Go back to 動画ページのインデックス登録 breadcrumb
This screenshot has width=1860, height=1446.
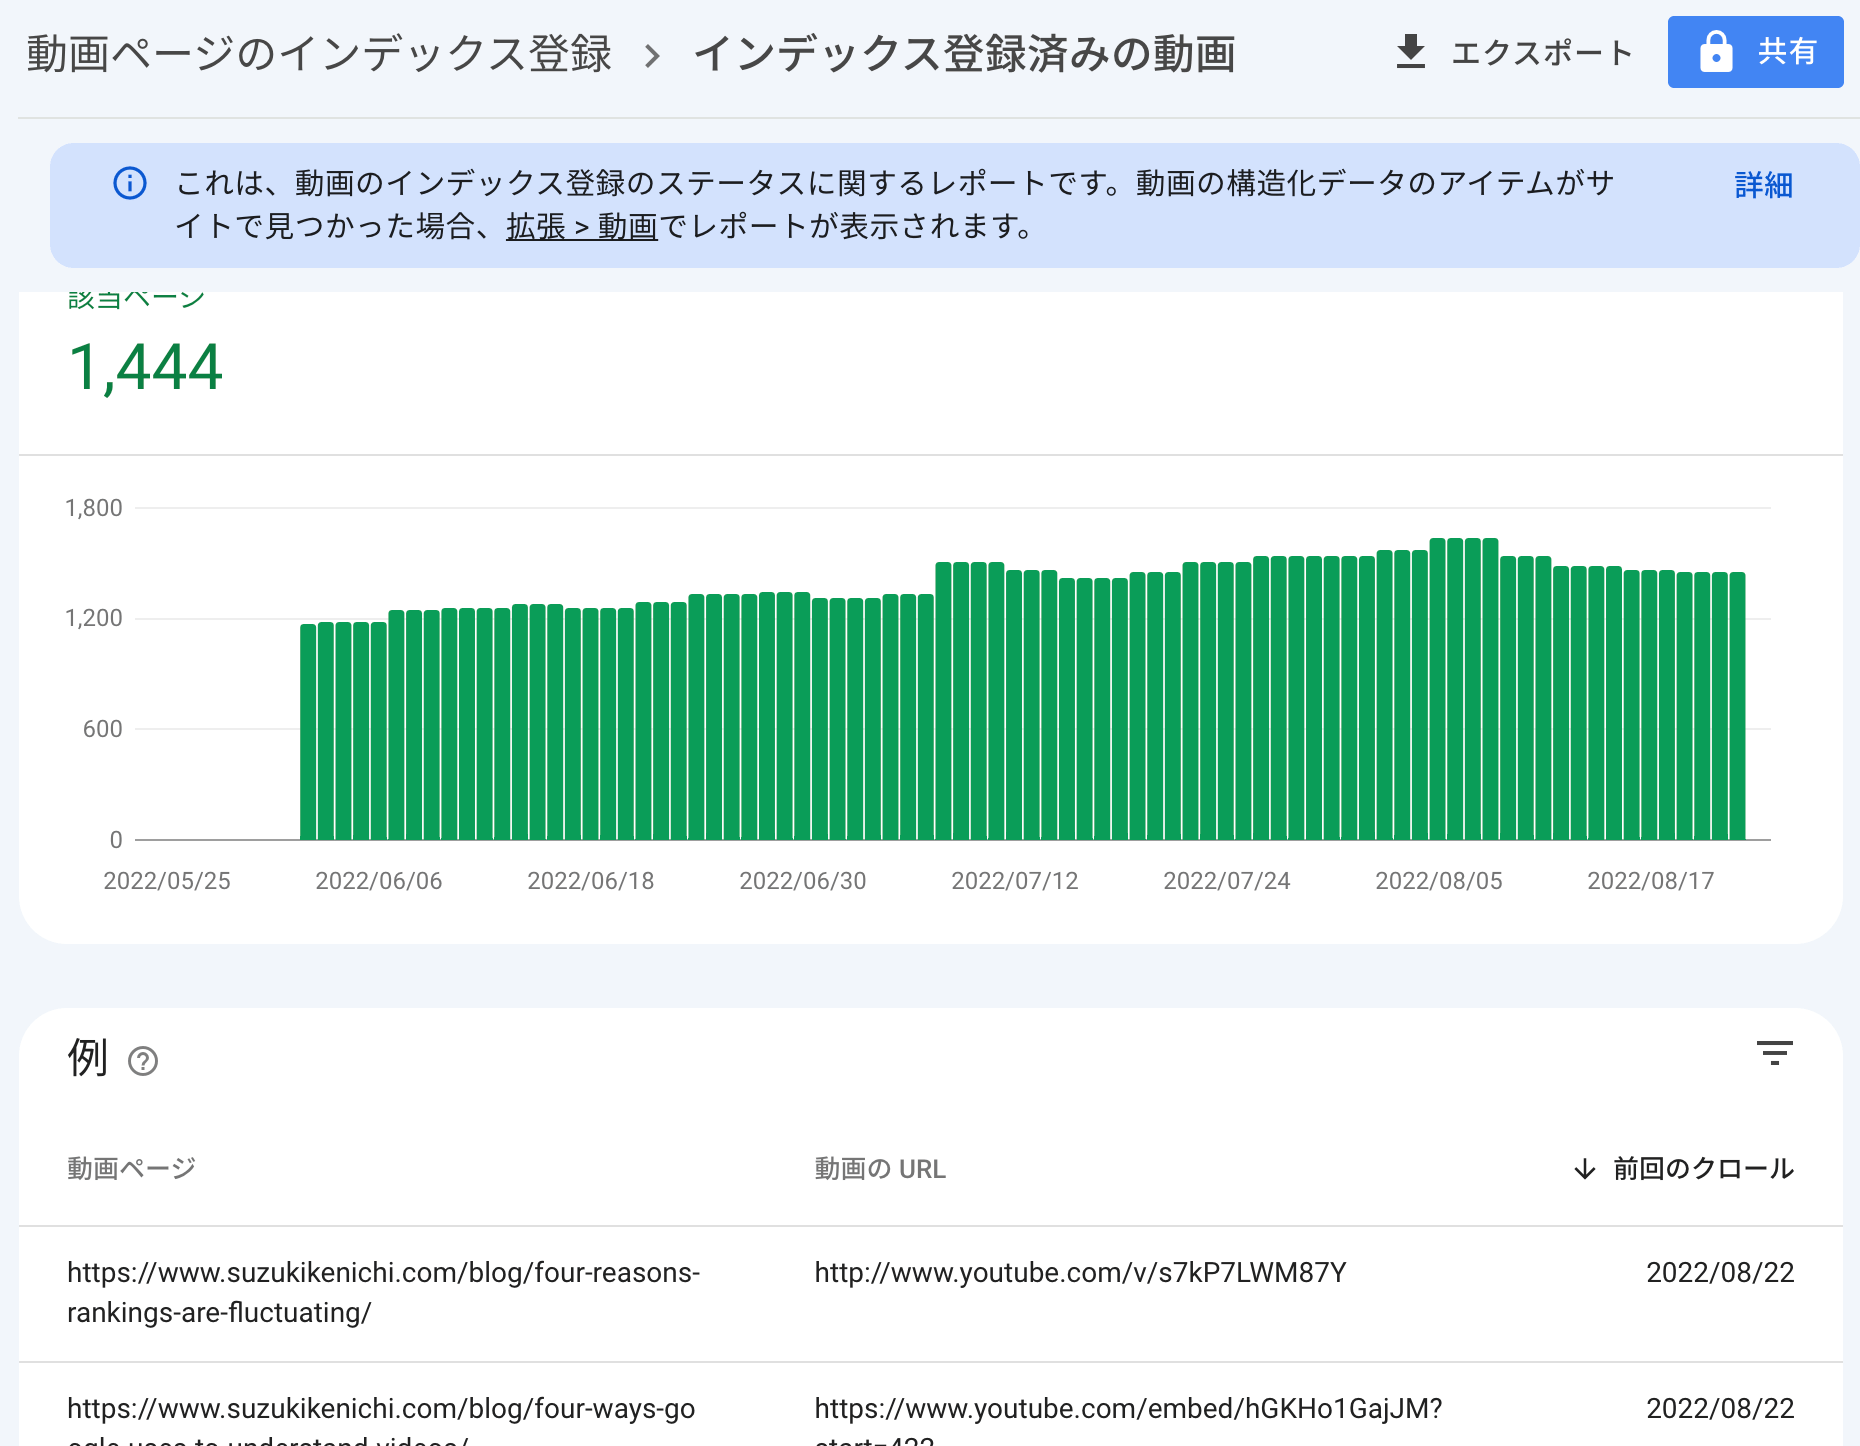[x=319, y=54]
